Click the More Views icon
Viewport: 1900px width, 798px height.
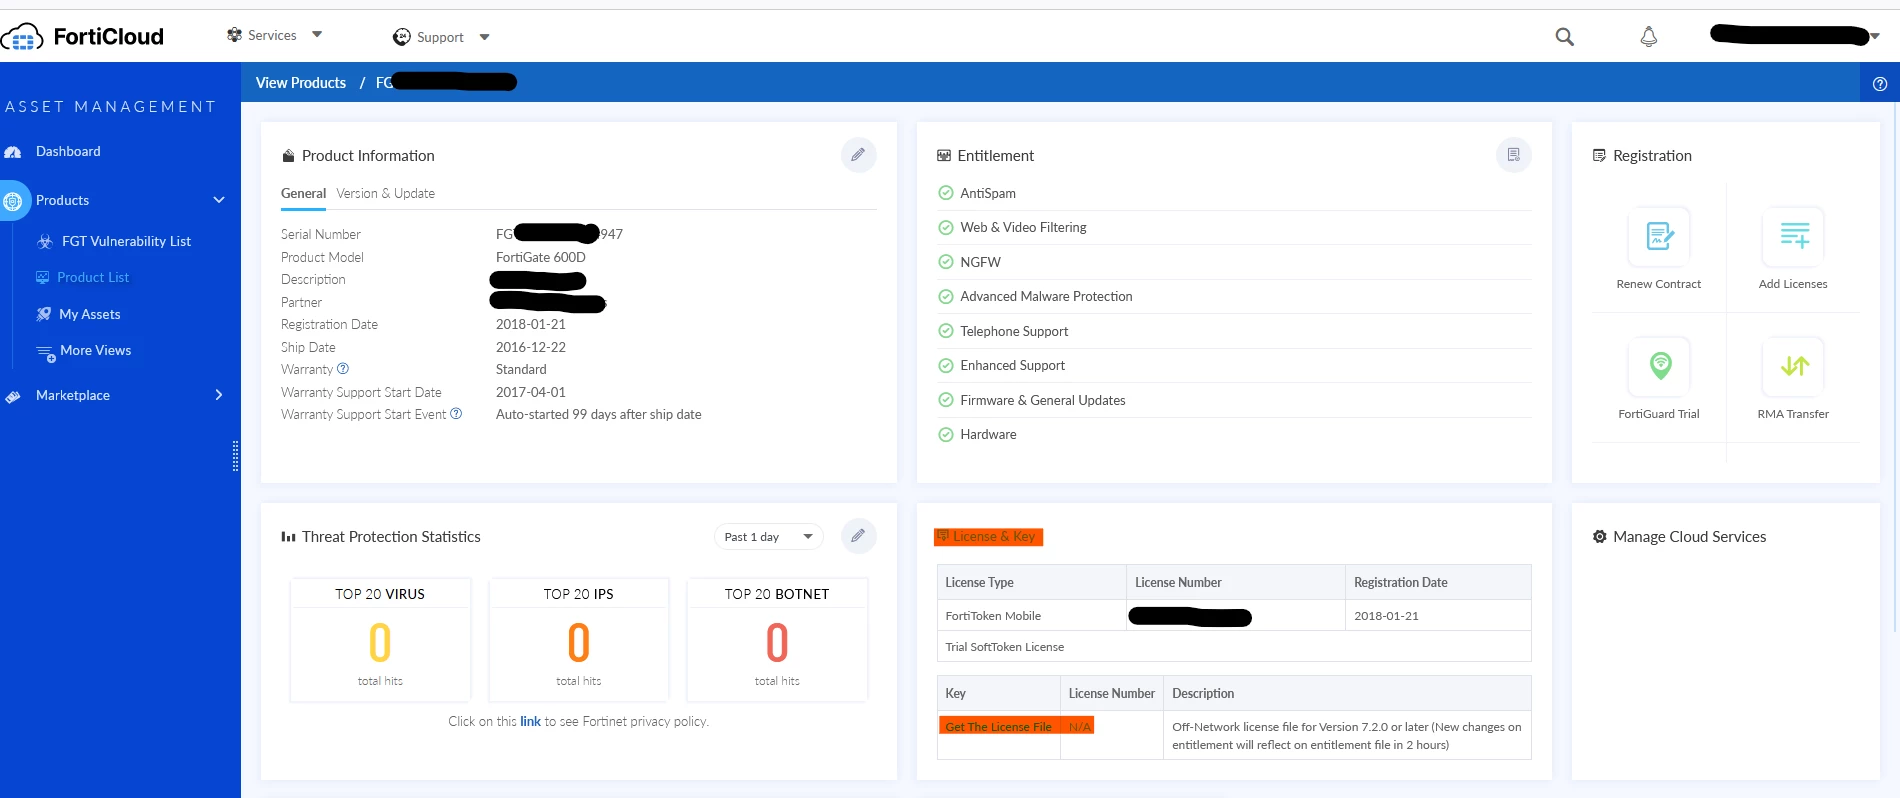click(46, 352)
